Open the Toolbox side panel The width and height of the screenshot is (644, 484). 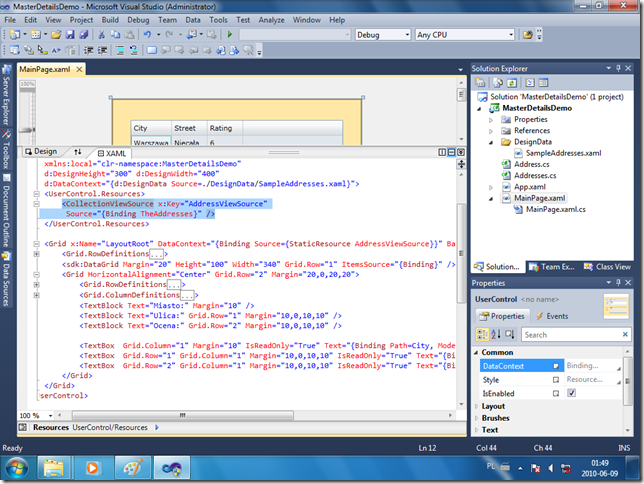tap(6, 150)
